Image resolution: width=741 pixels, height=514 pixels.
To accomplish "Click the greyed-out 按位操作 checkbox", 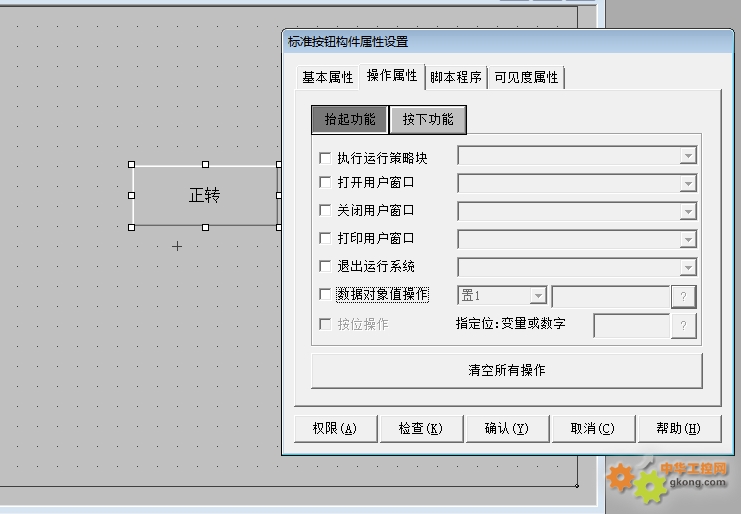I will (x=325, y=324).
